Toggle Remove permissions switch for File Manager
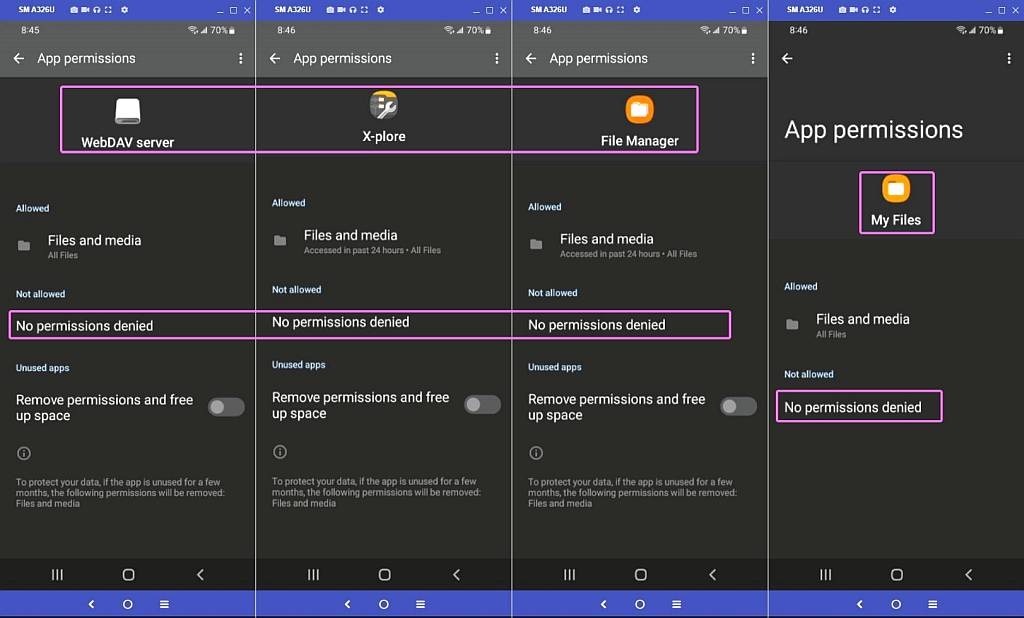Screen dimensions: 1024x618 [738, 406]
